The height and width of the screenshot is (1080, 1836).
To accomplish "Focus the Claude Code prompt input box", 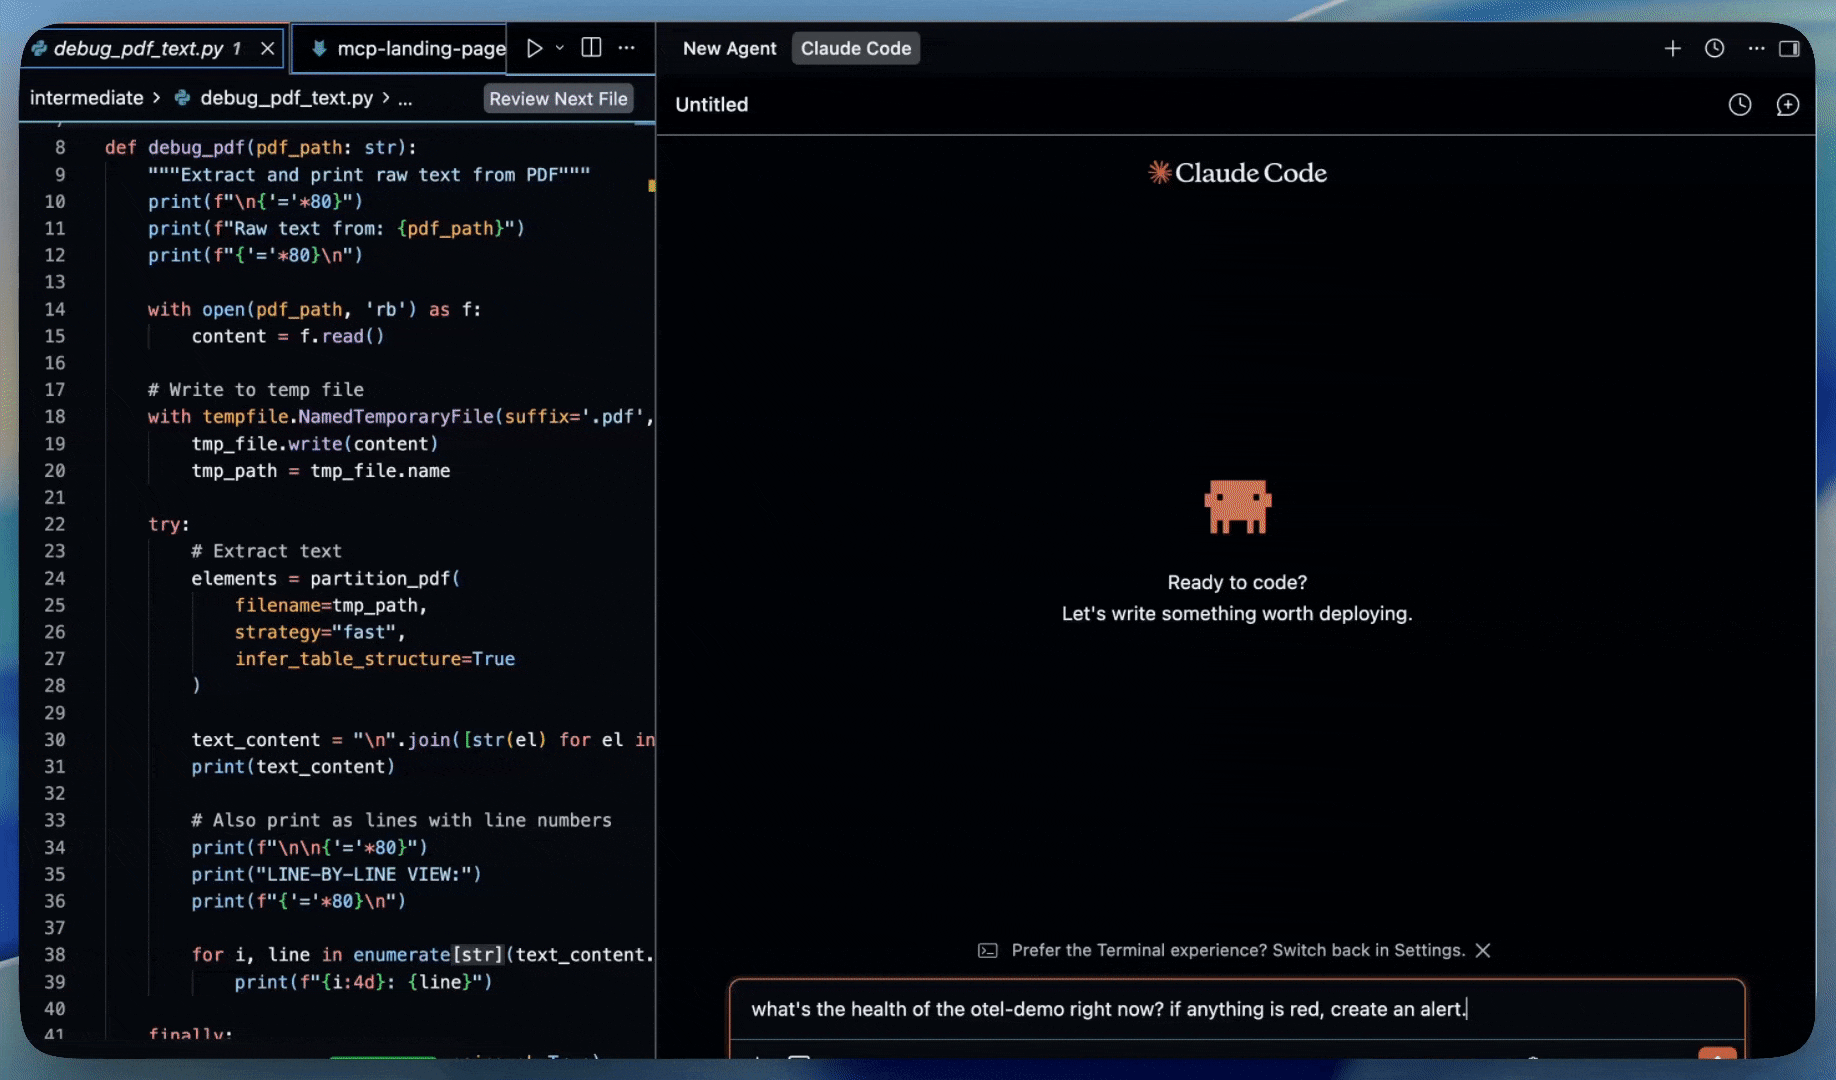I will 1237,1009.
